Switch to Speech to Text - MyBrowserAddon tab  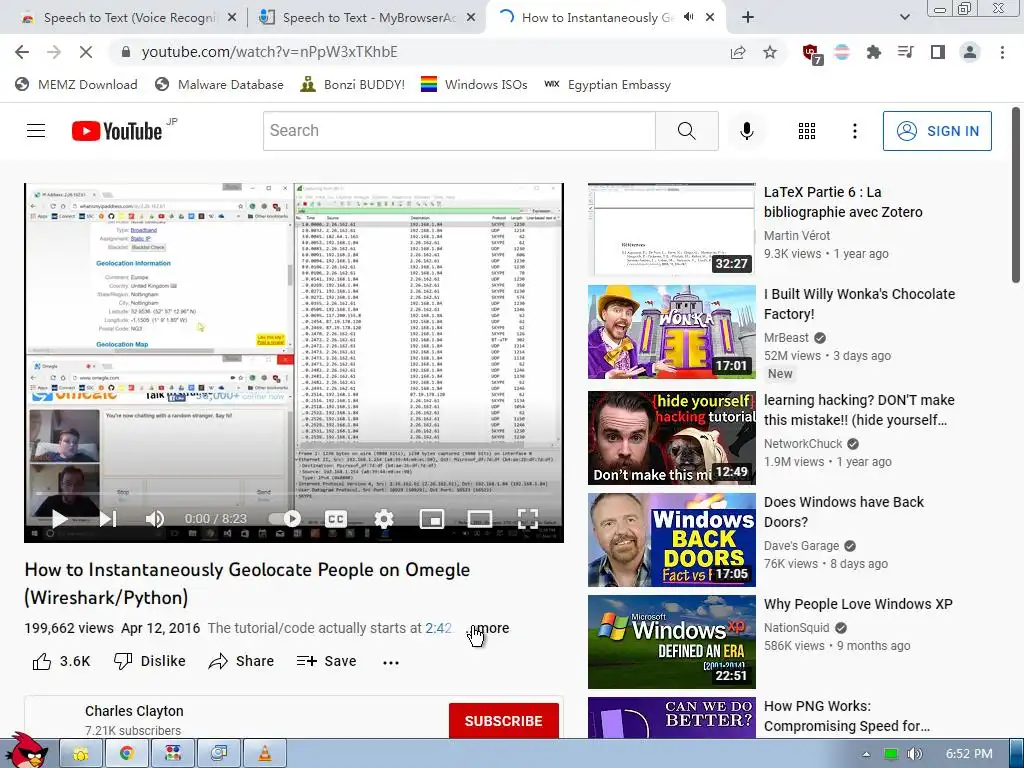coord(367,18)
